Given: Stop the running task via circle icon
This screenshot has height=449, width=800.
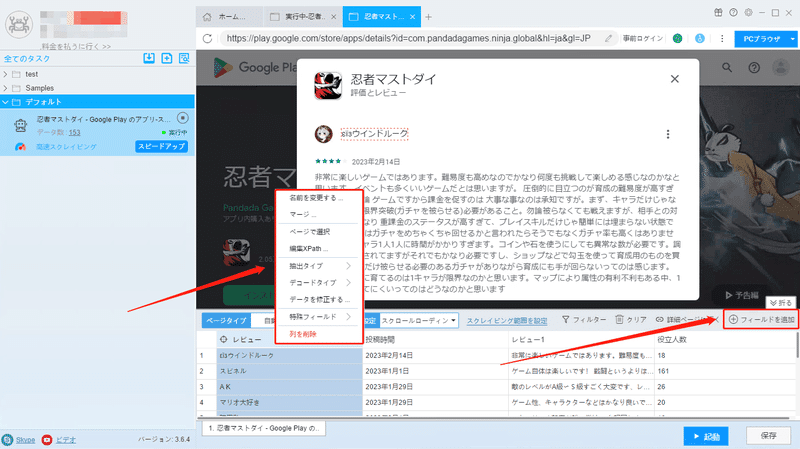Looking at the screenshot, I should click(x=183, y=118).
